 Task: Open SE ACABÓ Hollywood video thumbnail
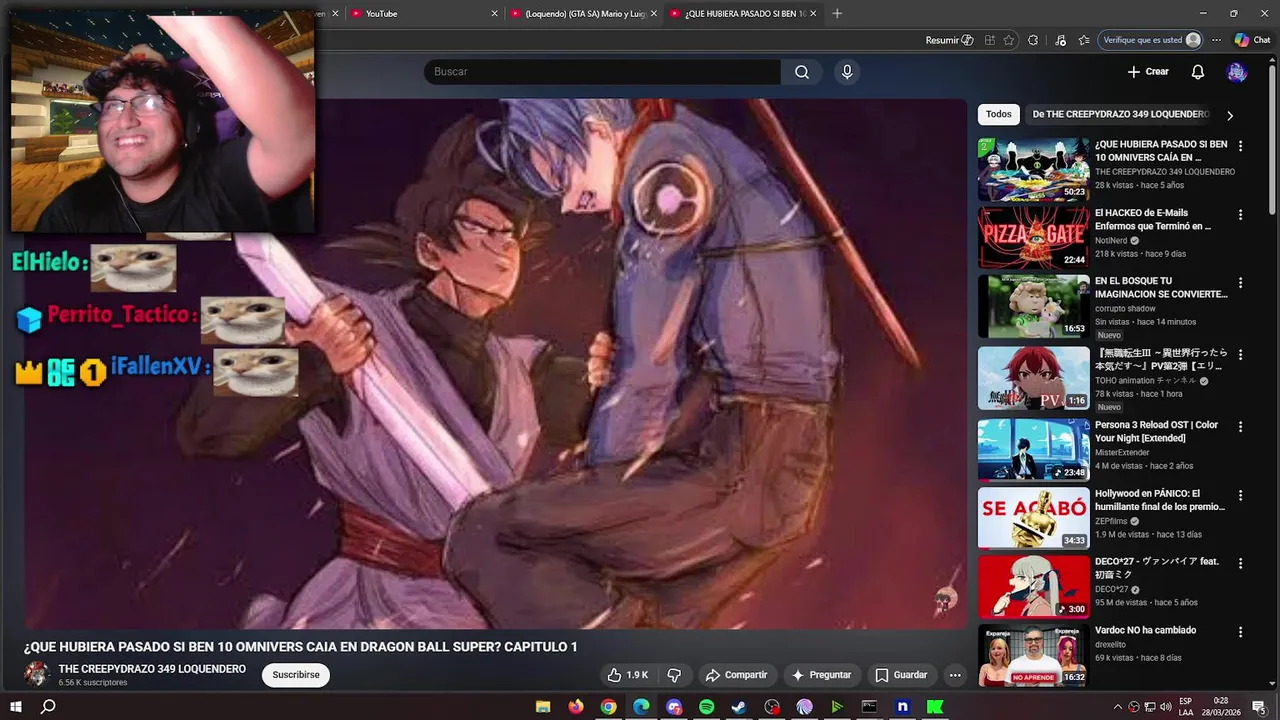tap(1033, 518)
